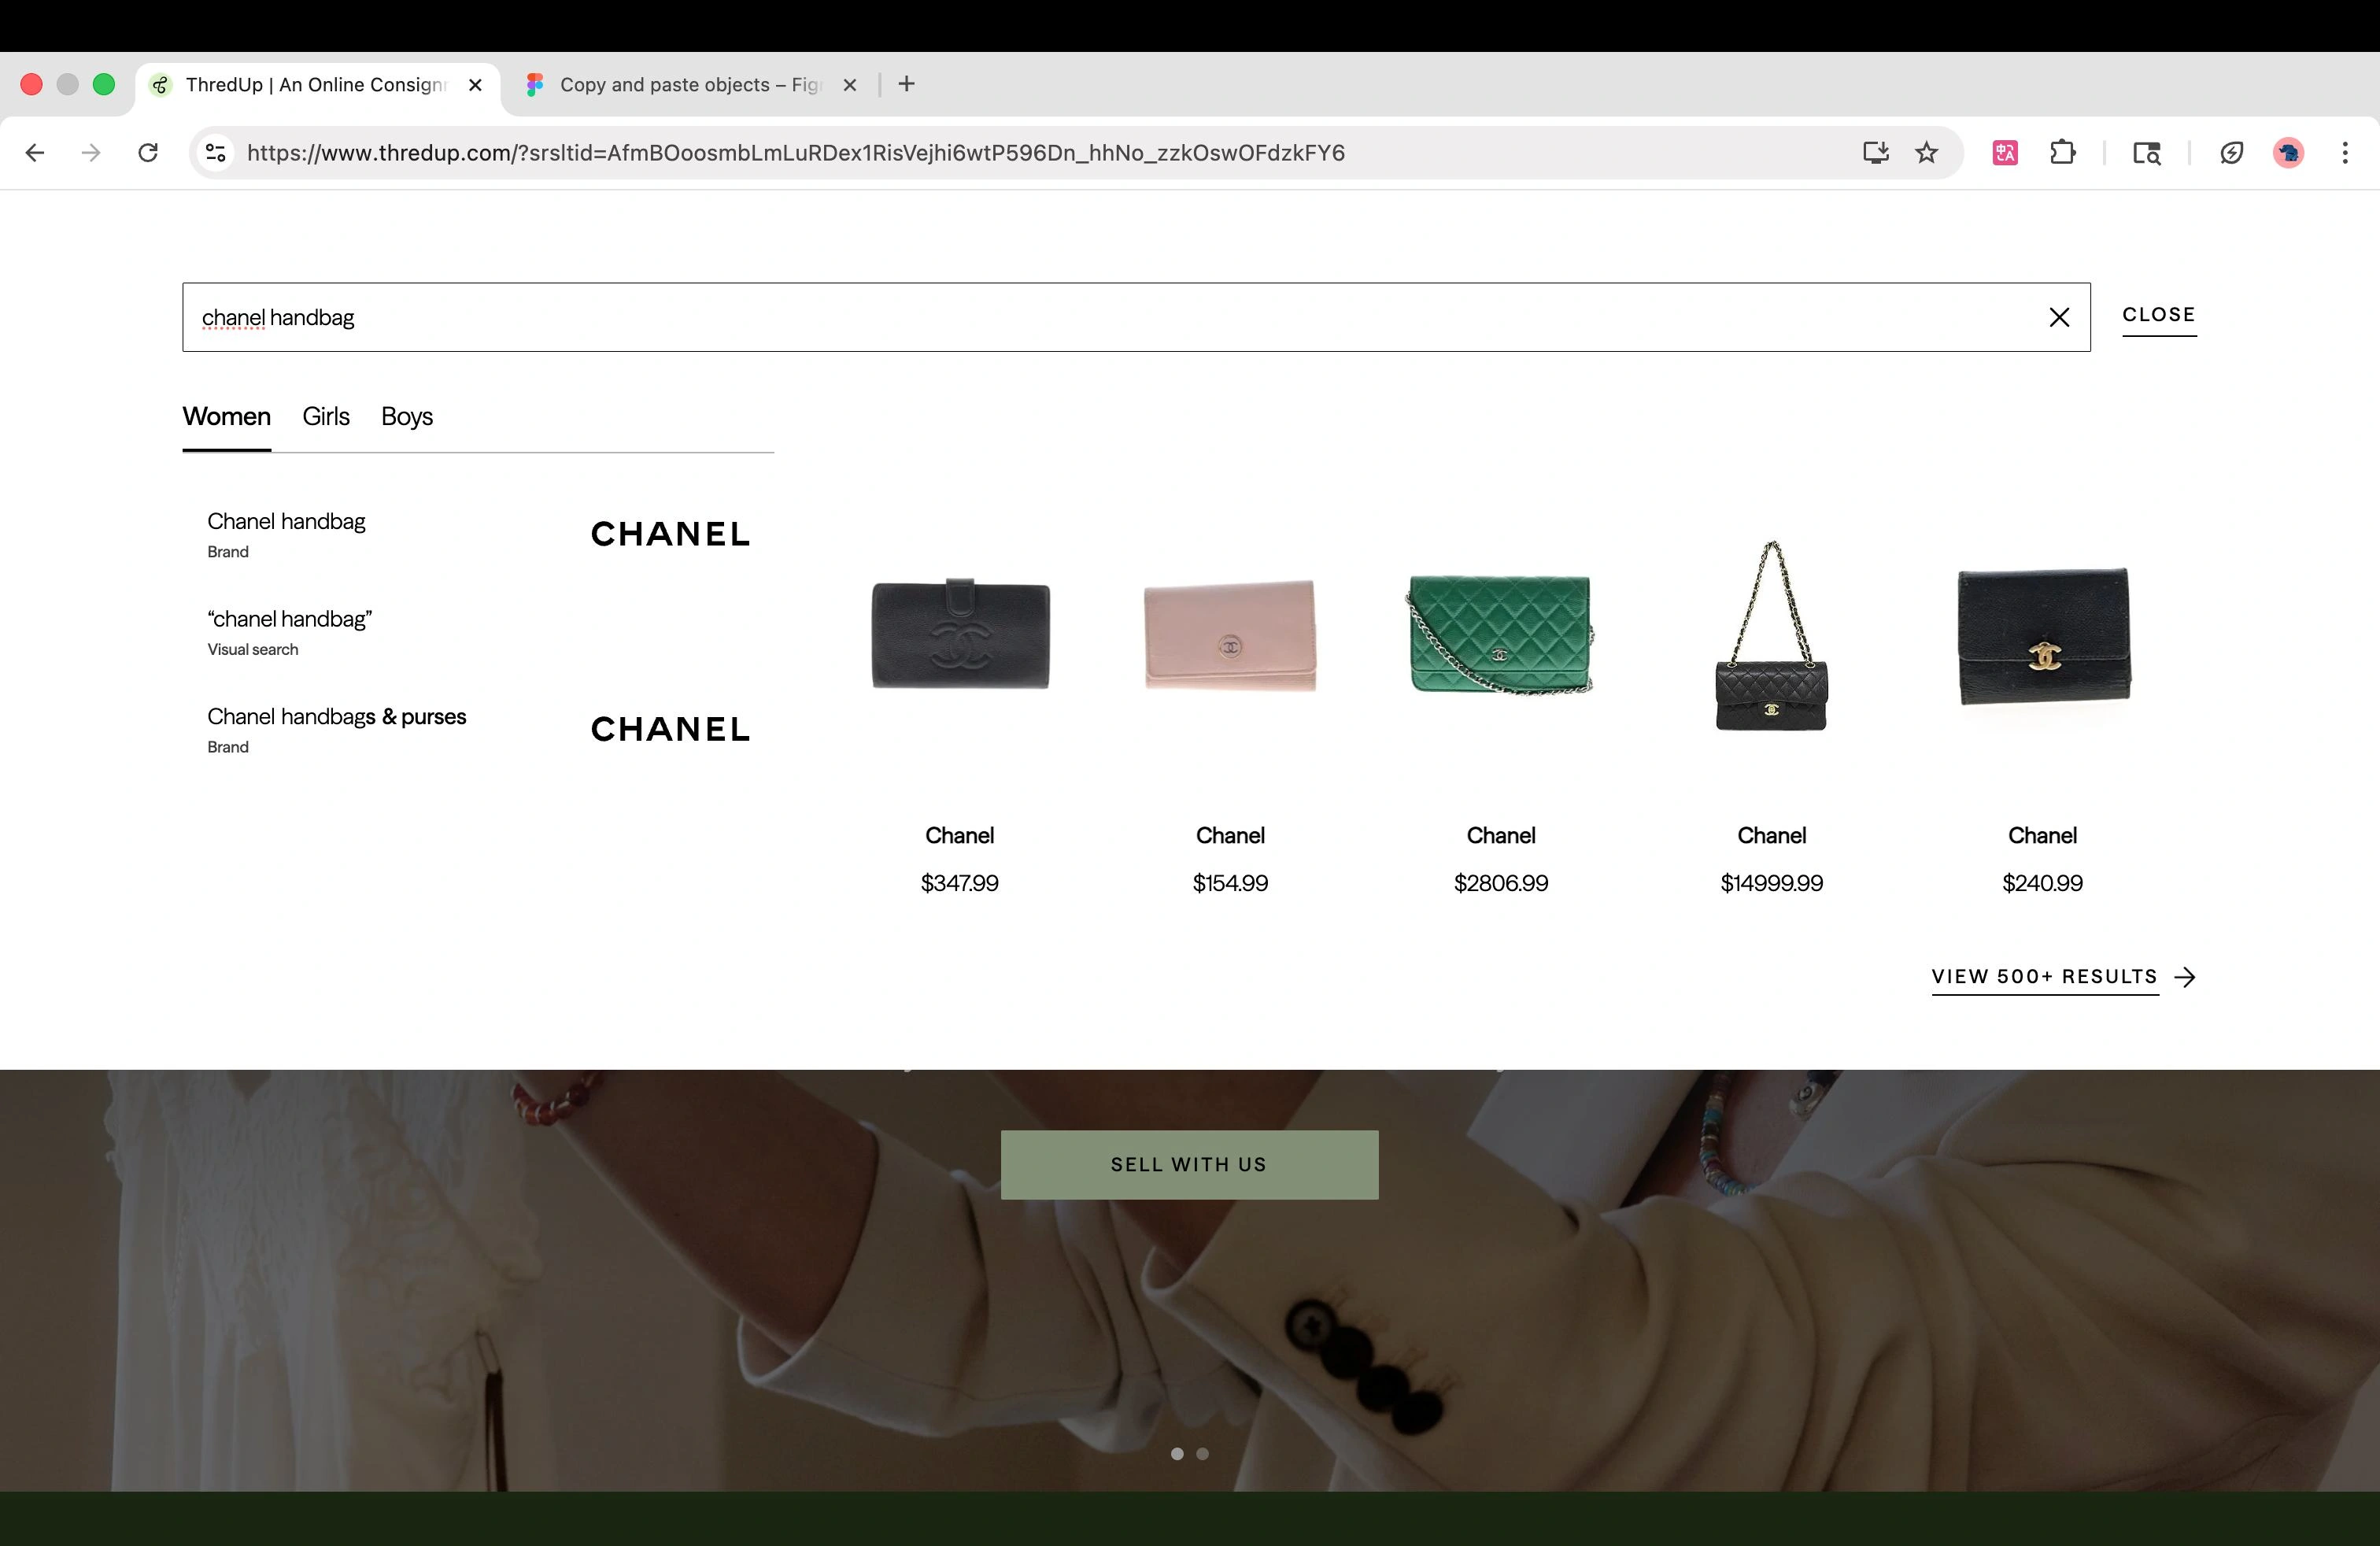
Task: Click the CHANEL logo beside Chanel handbag suggestion
Action: [x=670, y=534]
